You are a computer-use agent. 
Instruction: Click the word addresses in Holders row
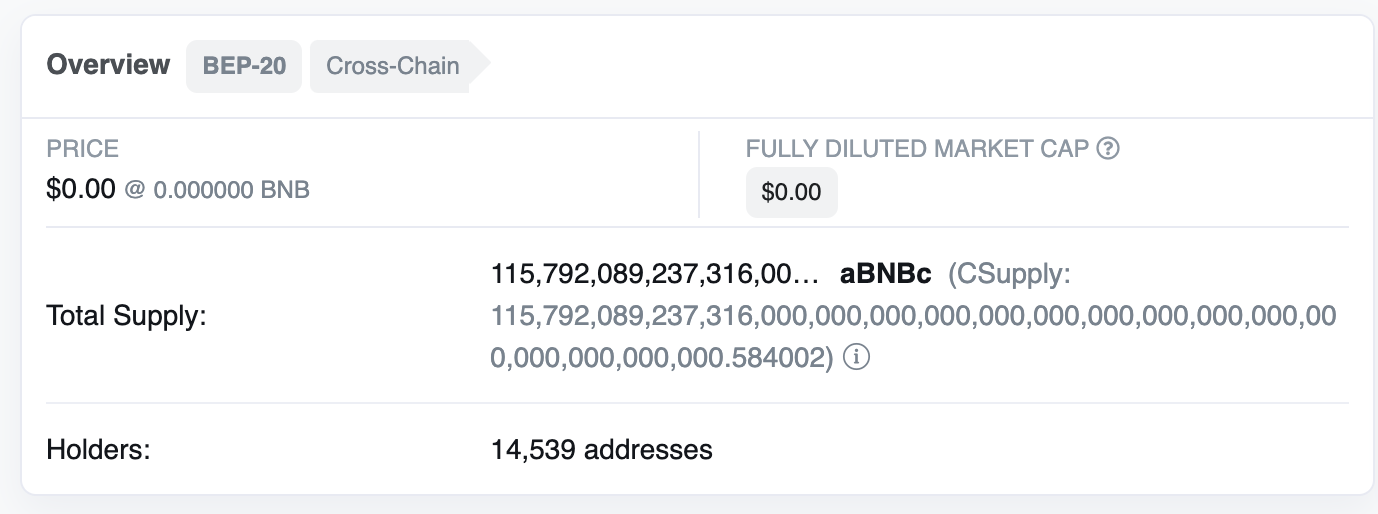pyautogui.click(x=648, y=450)
